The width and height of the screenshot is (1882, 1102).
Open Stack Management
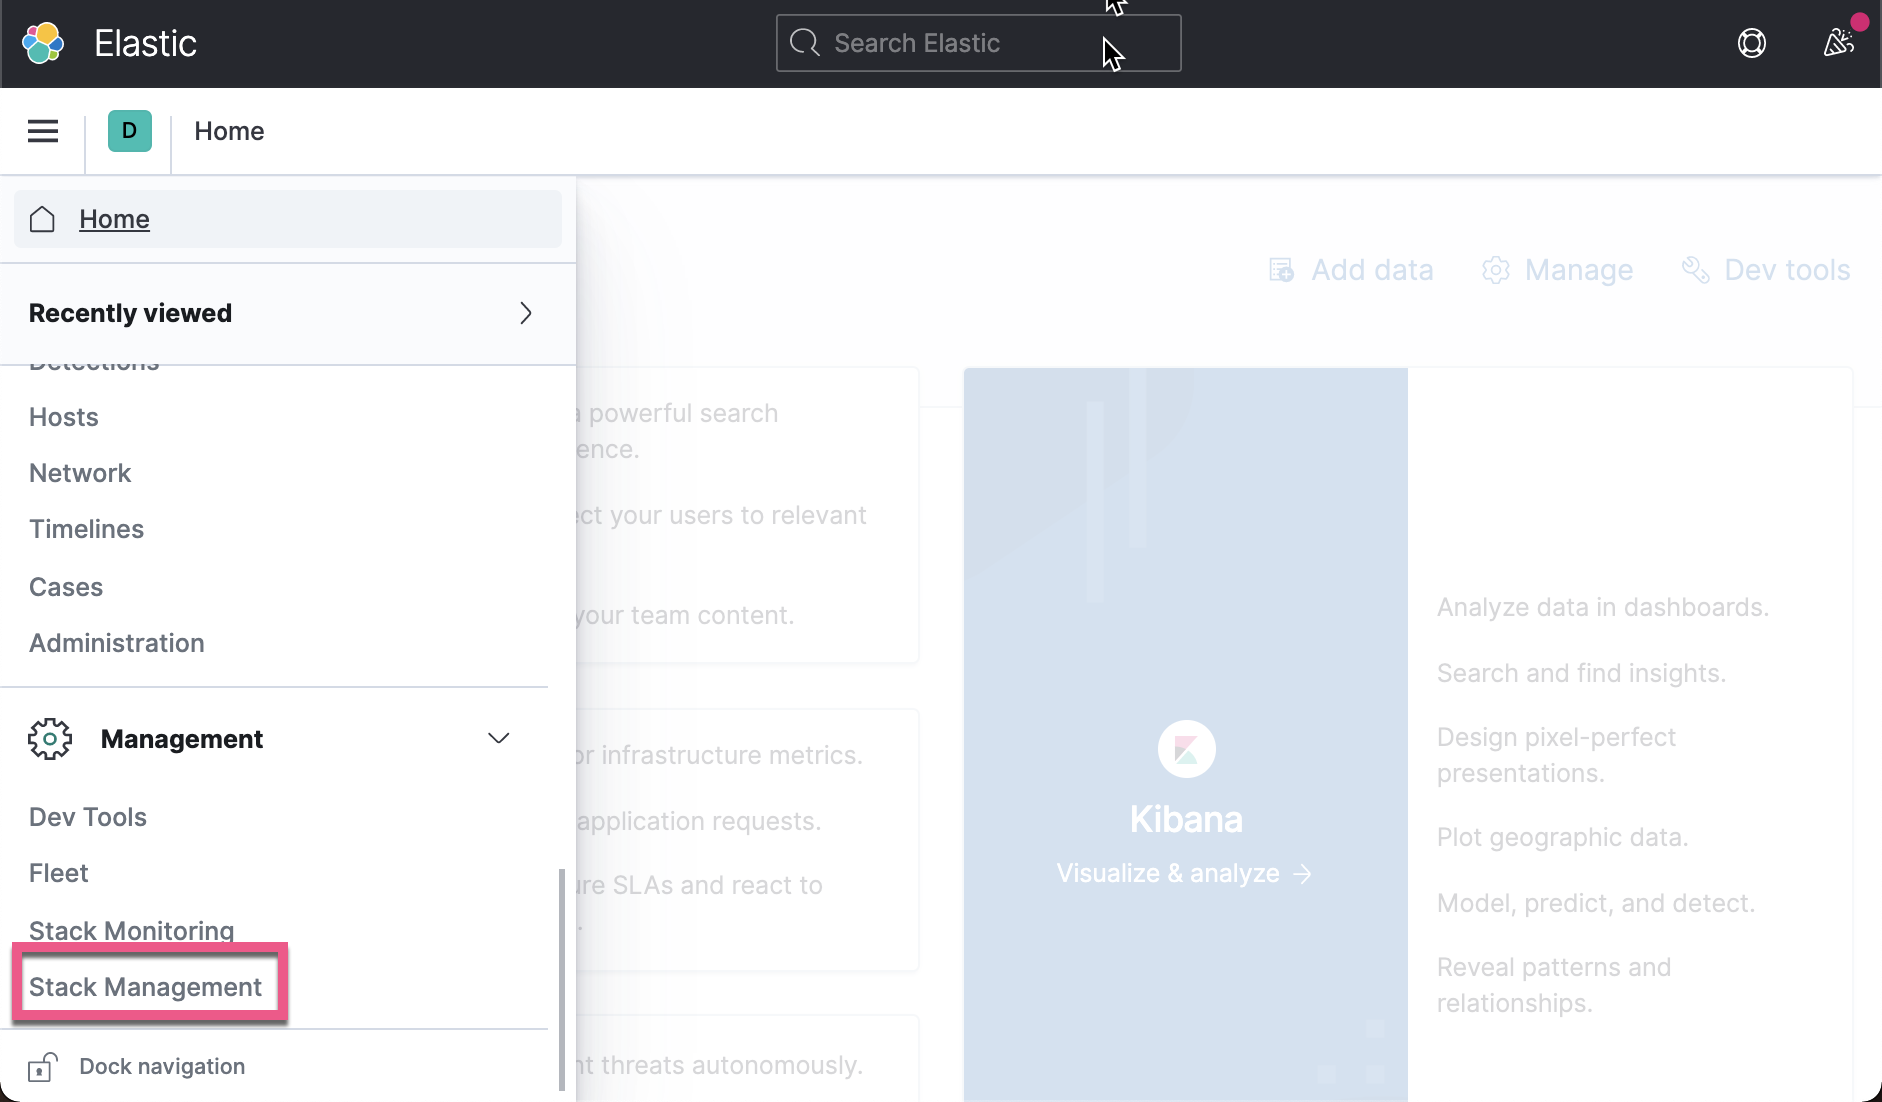point(145,986)
